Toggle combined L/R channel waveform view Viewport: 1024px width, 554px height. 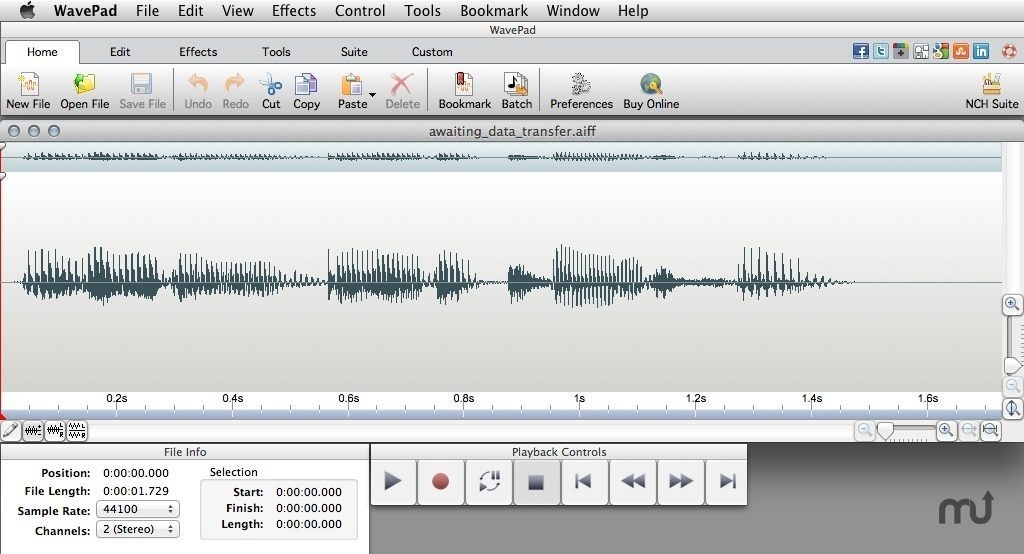click(55, 430)
